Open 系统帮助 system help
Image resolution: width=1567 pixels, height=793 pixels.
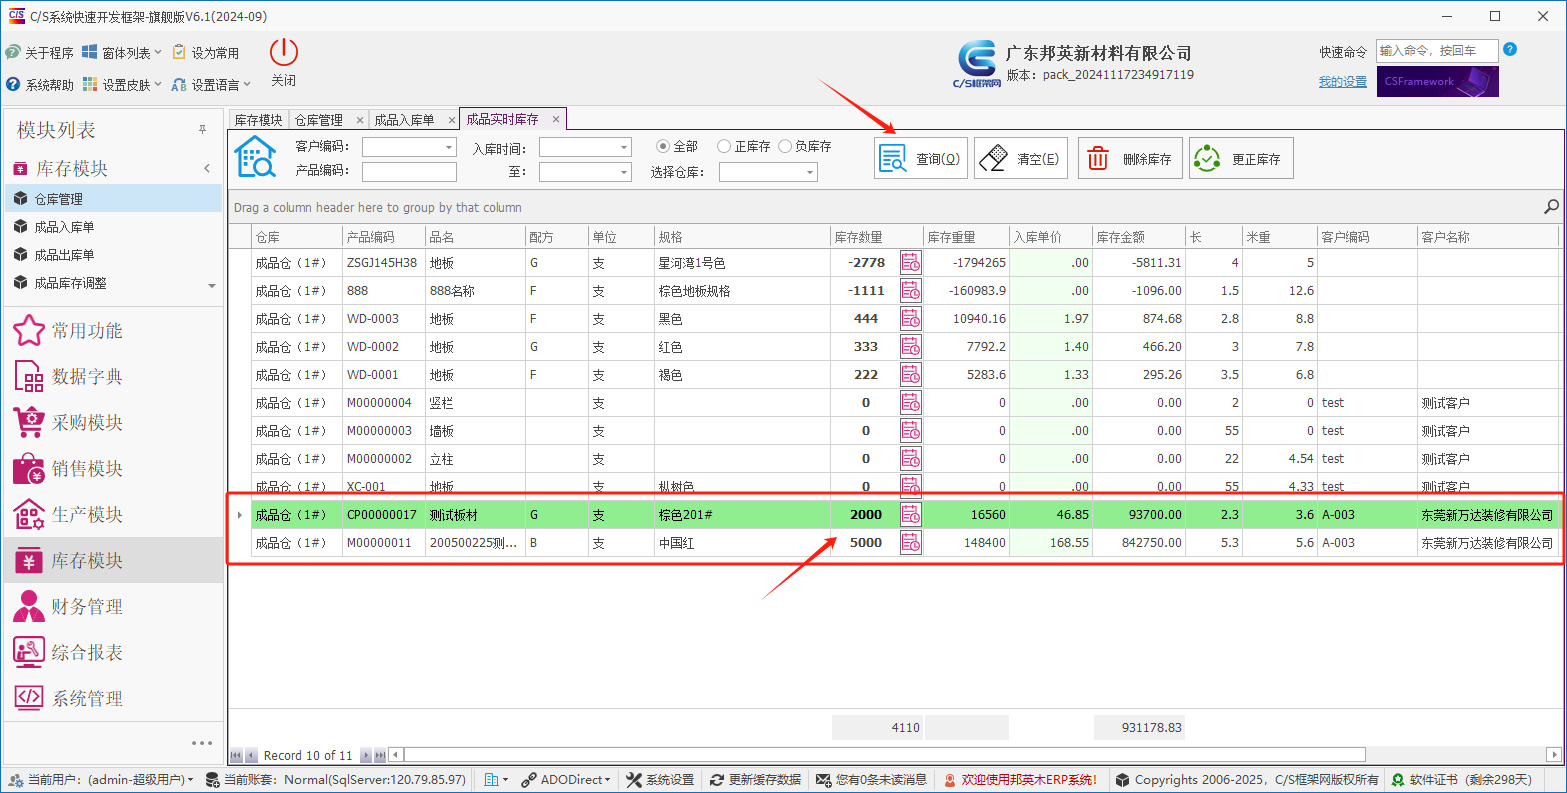(40, 85)
